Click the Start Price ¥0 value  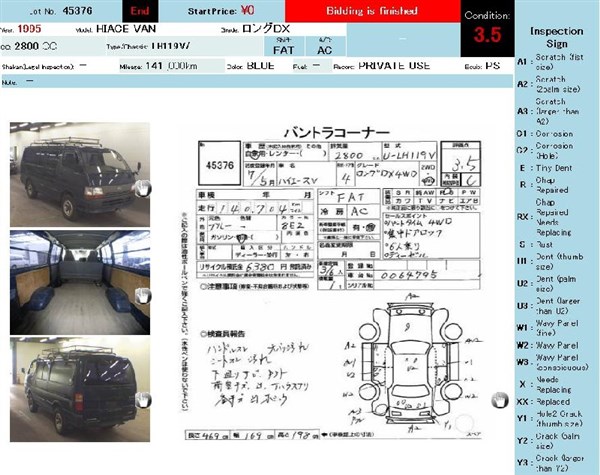pyautogui.click(x=248, y=10)
